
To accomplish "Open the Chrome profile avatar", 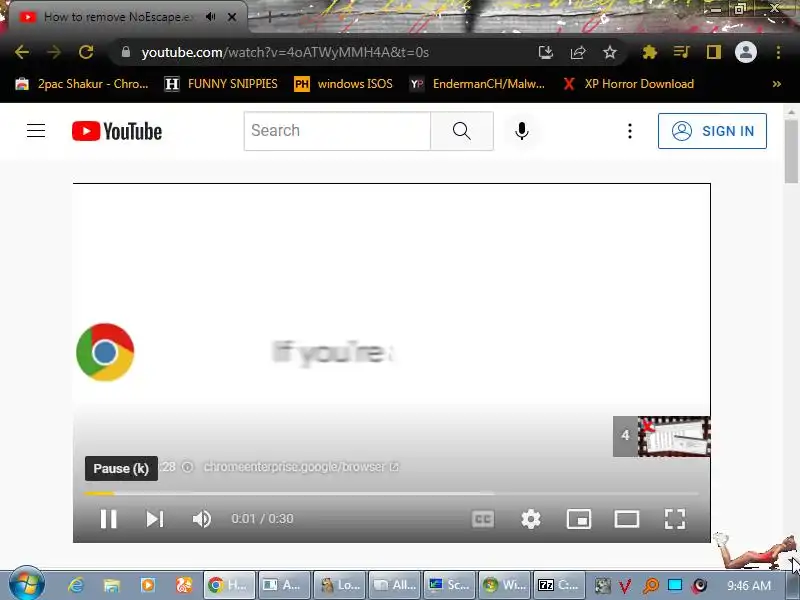I will click(745, 52).
